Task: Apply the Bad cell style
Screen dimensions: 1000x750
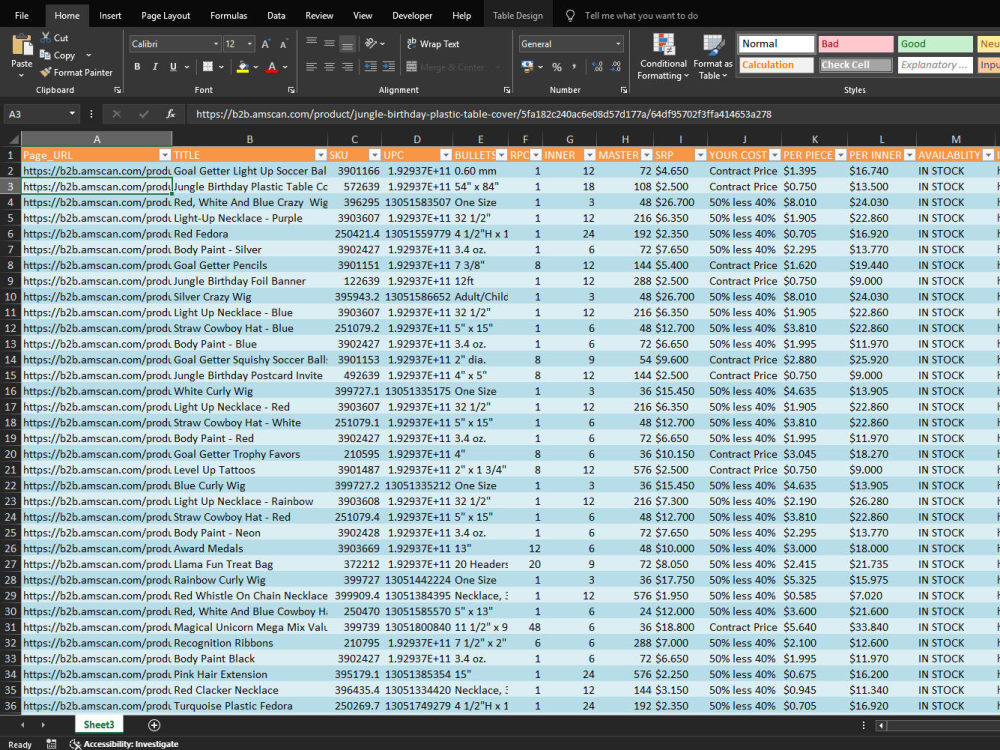Action: click(856, 44)
